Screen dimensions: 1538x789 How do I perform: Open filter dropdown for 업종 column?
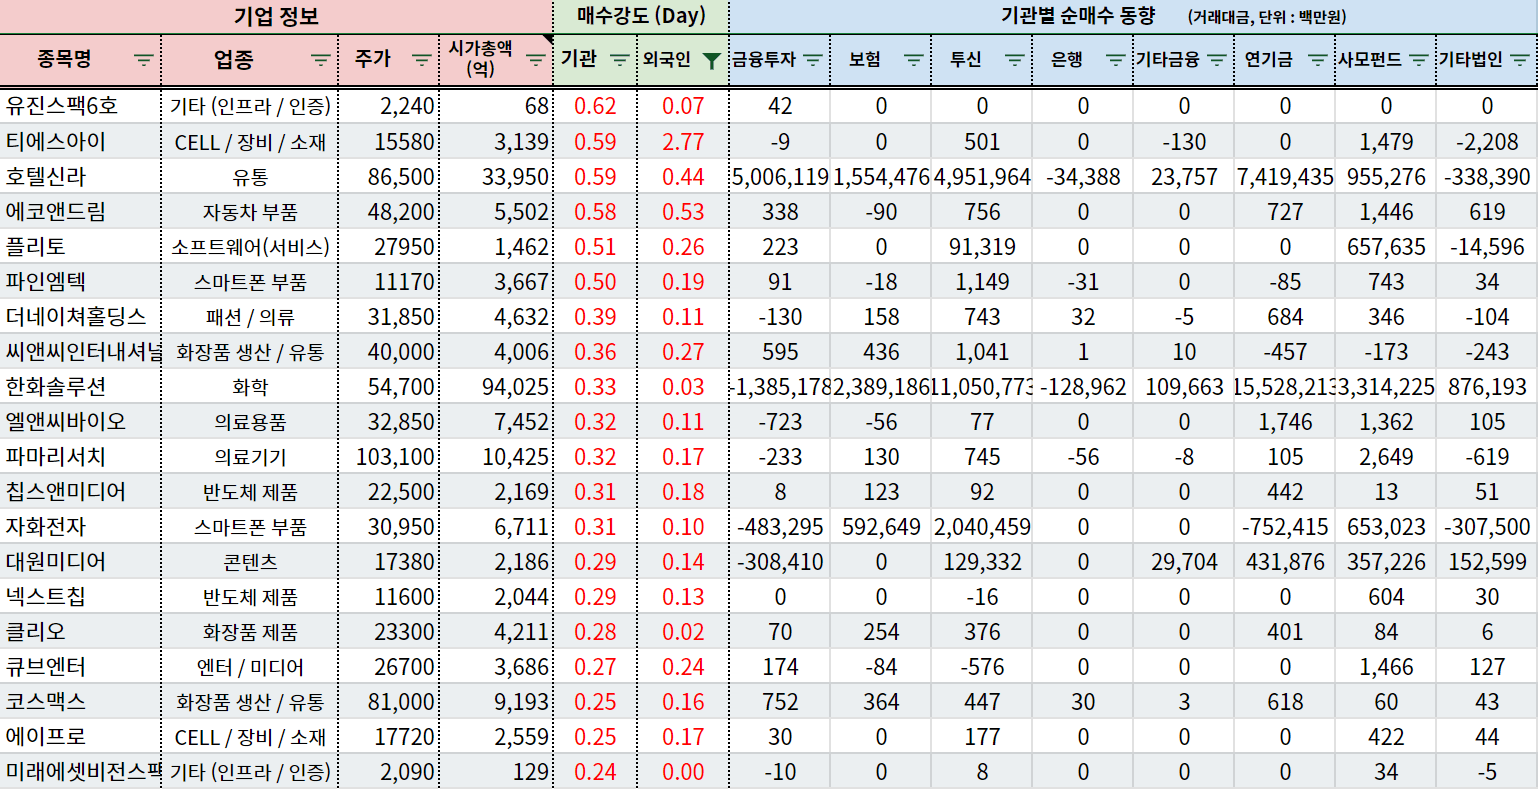pos(321,60)
